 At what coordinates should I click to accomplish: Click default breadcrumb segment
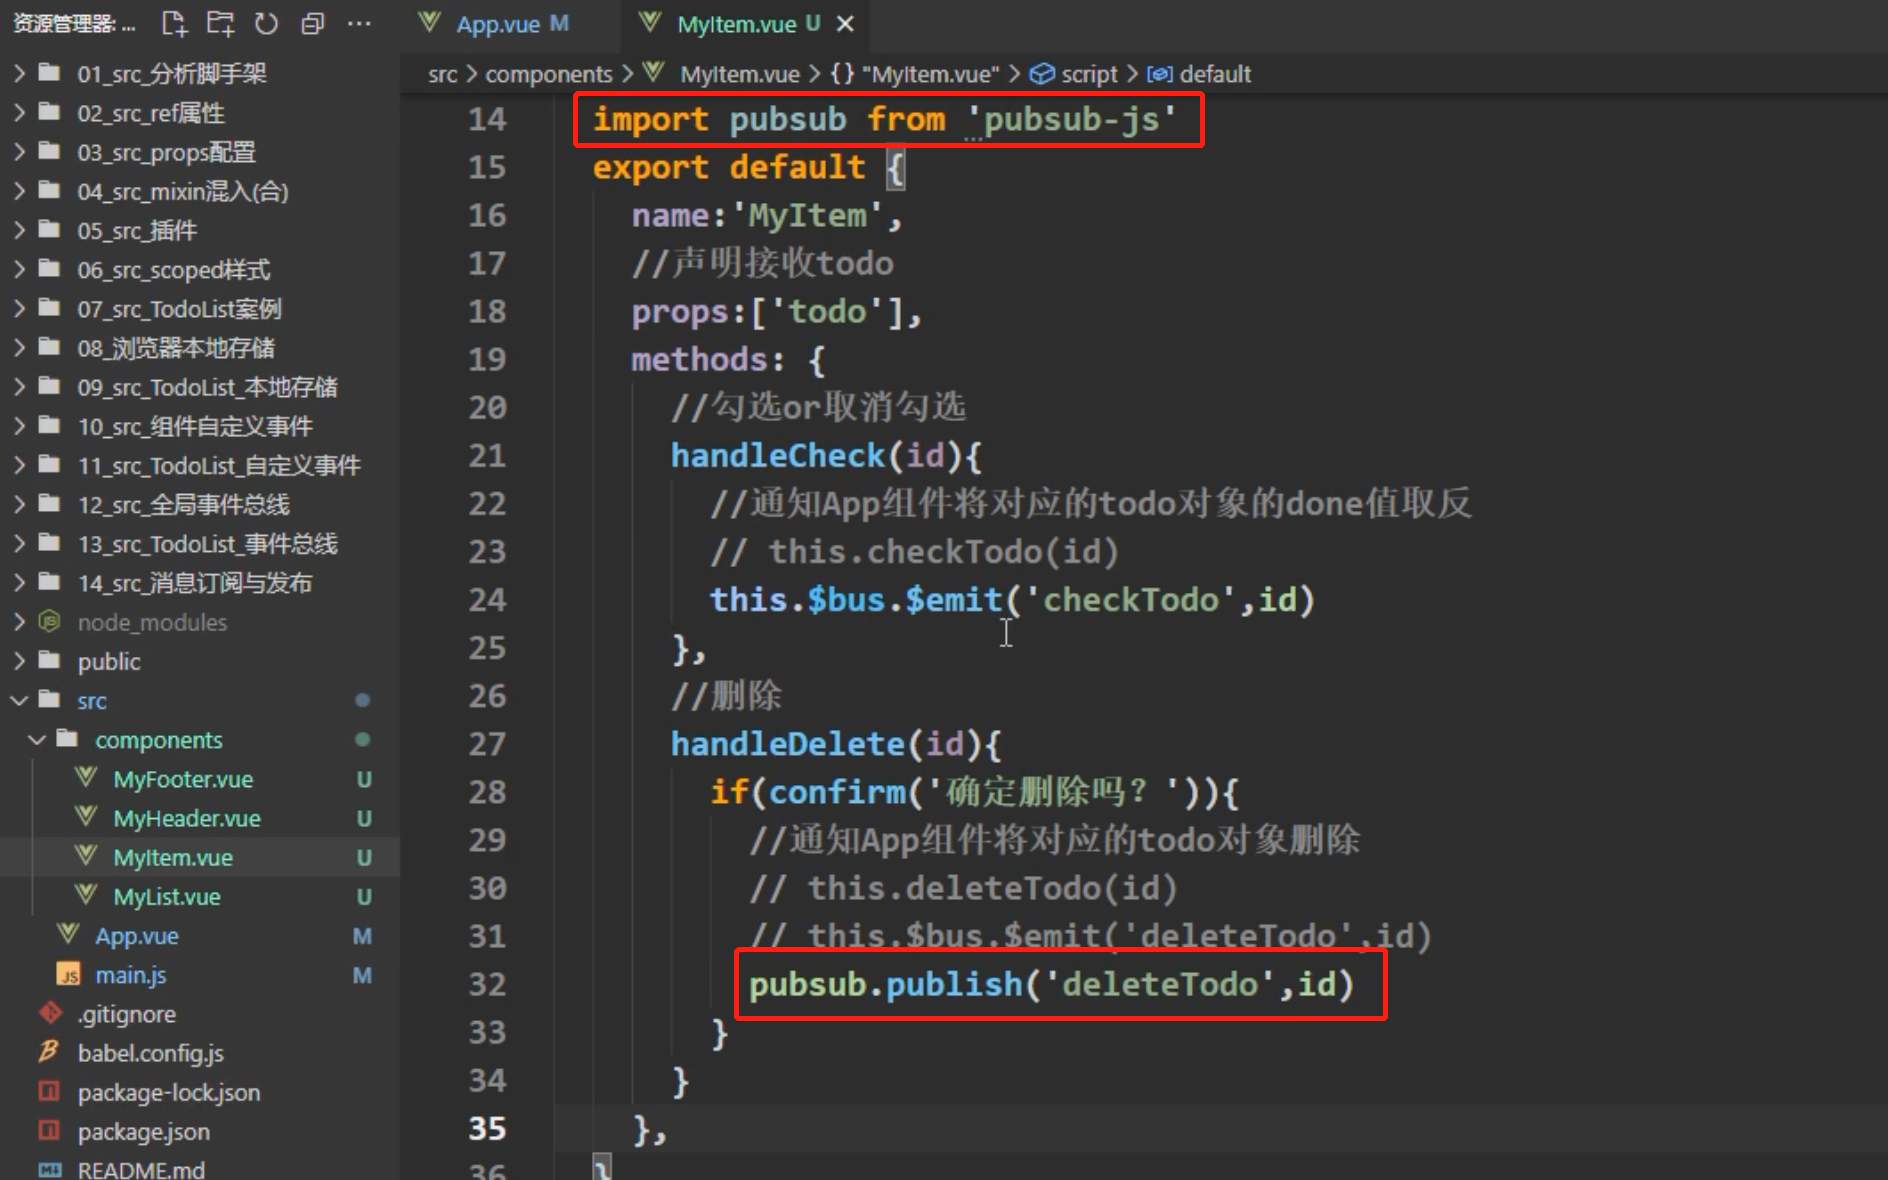point(1215,74)
